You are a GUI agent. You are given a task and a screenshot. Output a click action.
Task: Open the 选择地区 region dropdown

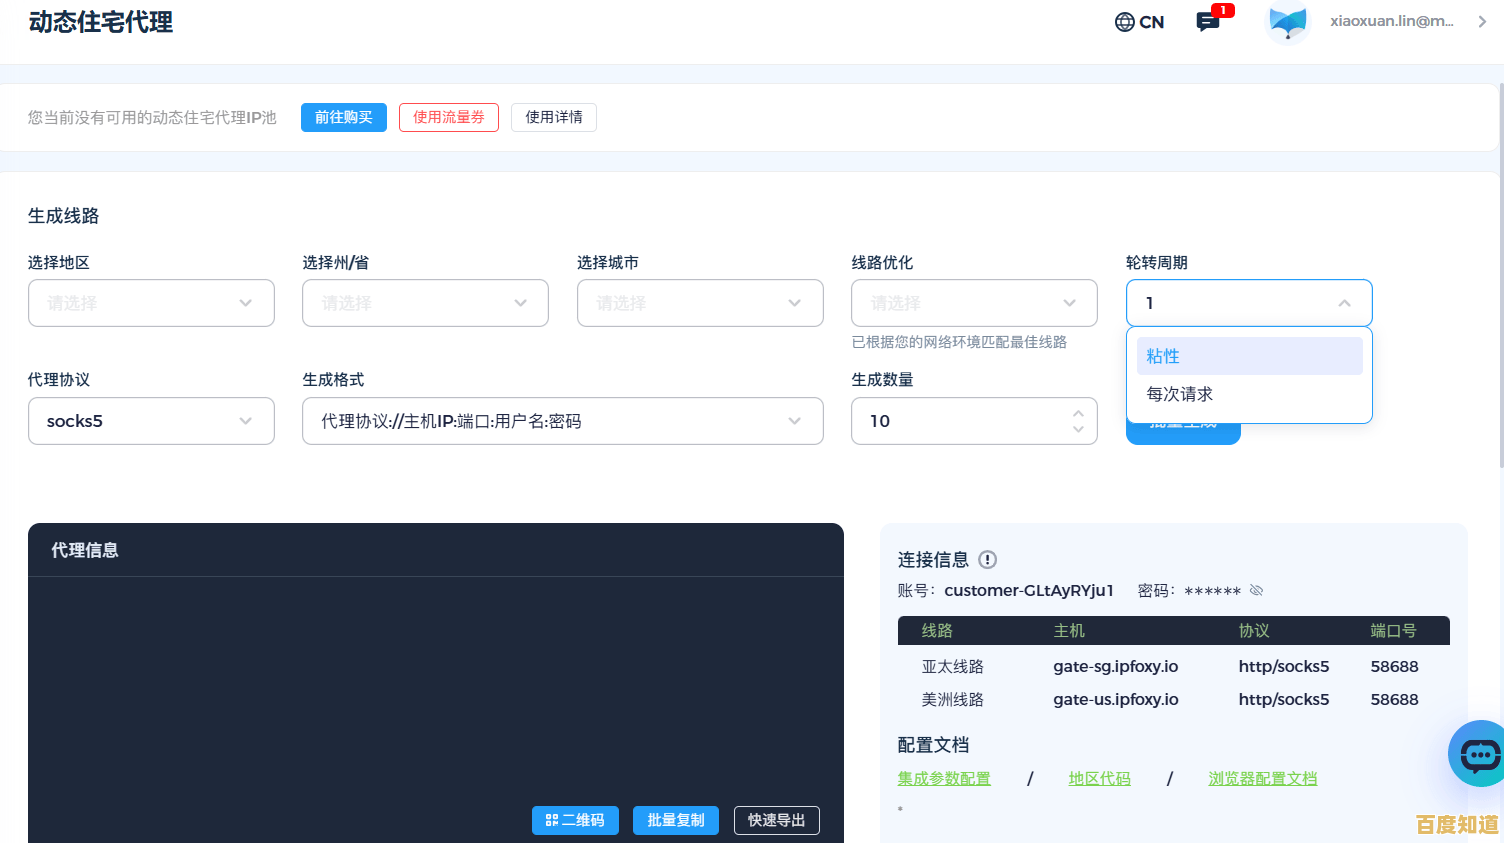pos(151,303)
